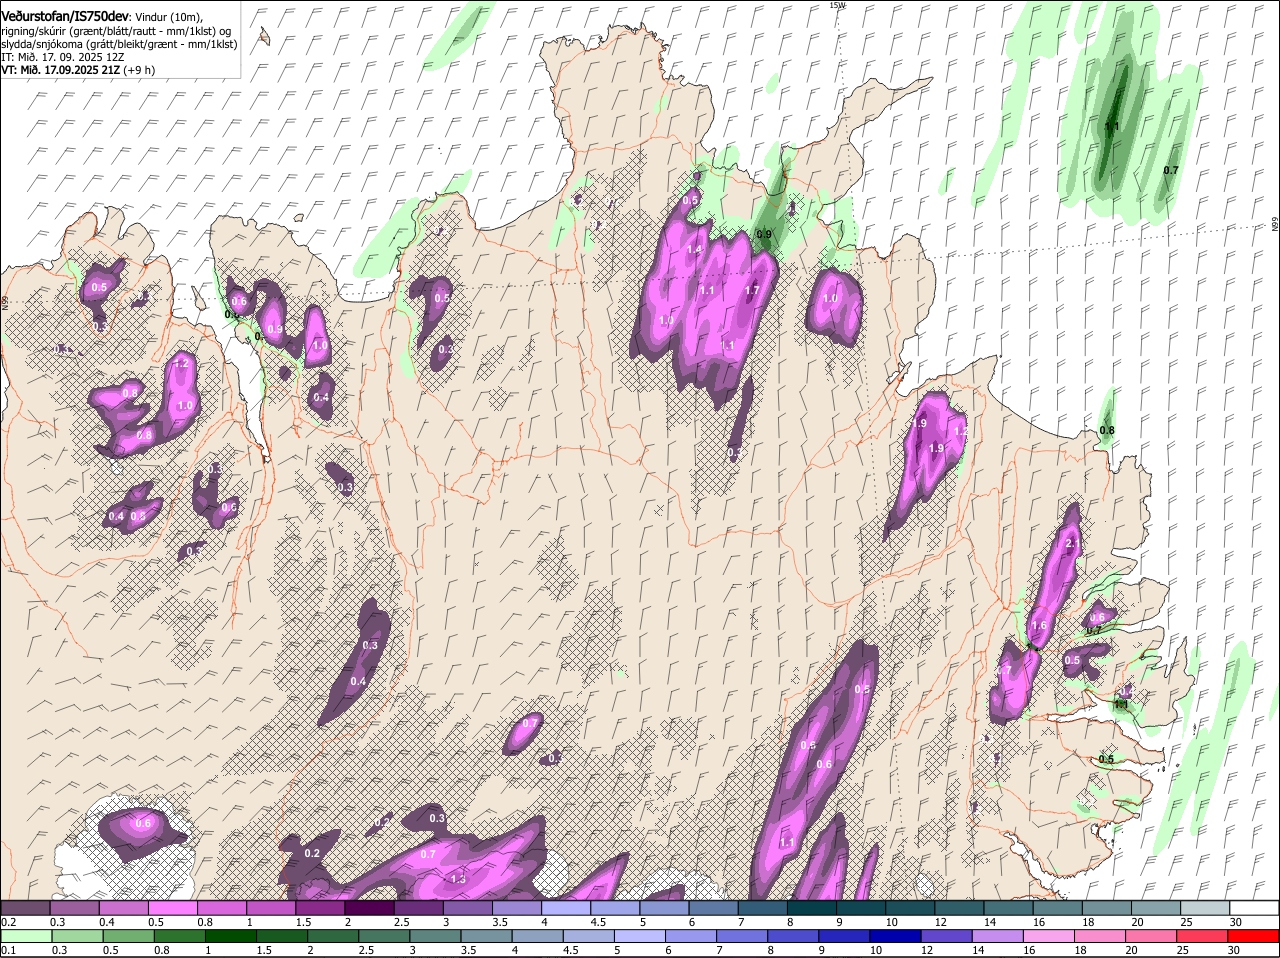Select the palest green rain swatch at 0.1
This screenshot has width=1280, height=958.
[27, 937]
